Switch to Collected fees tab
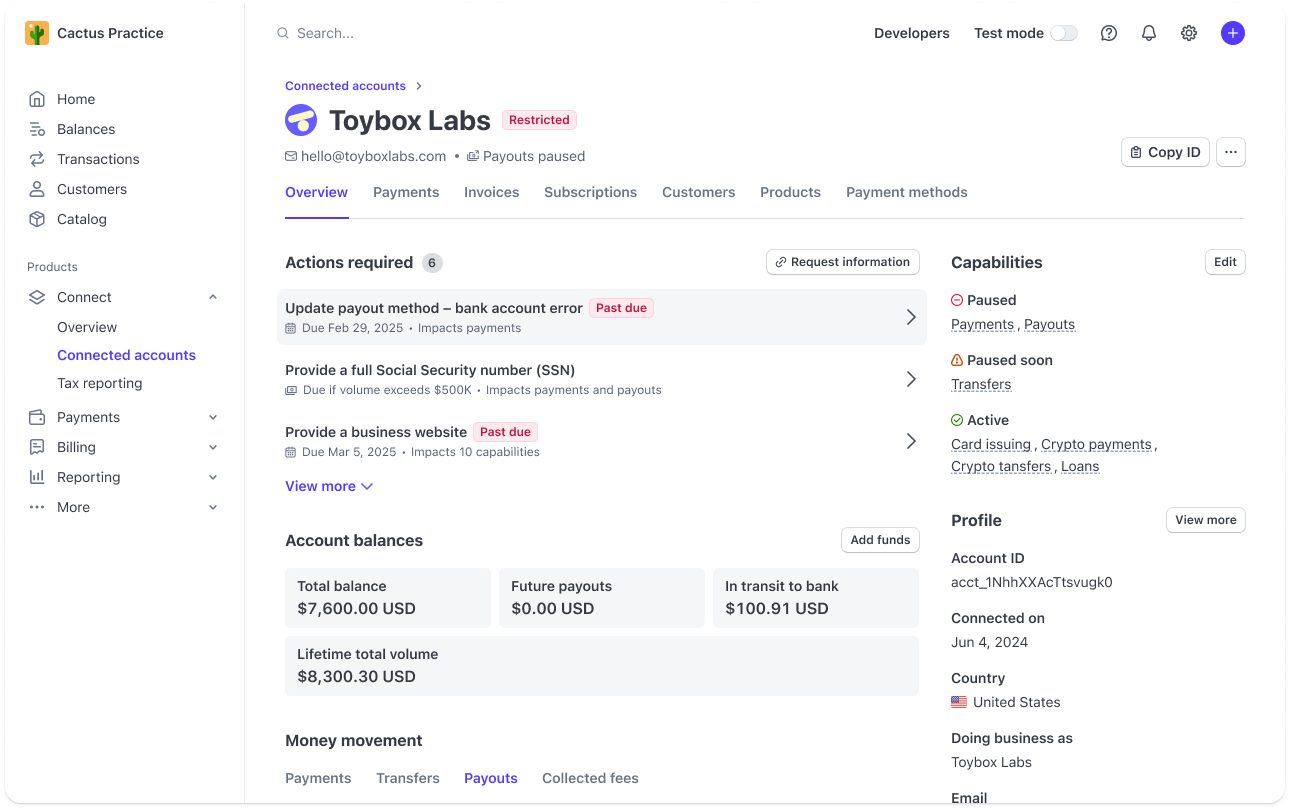Image resolution: width=1290 pixels, height=810 pixels. [590, 778]
